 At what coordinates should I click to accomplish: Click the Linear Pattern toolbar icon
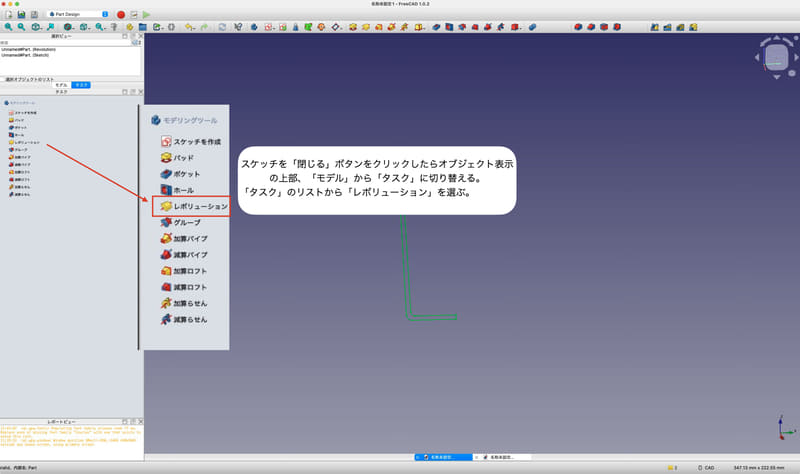click(x=667, y=27)
